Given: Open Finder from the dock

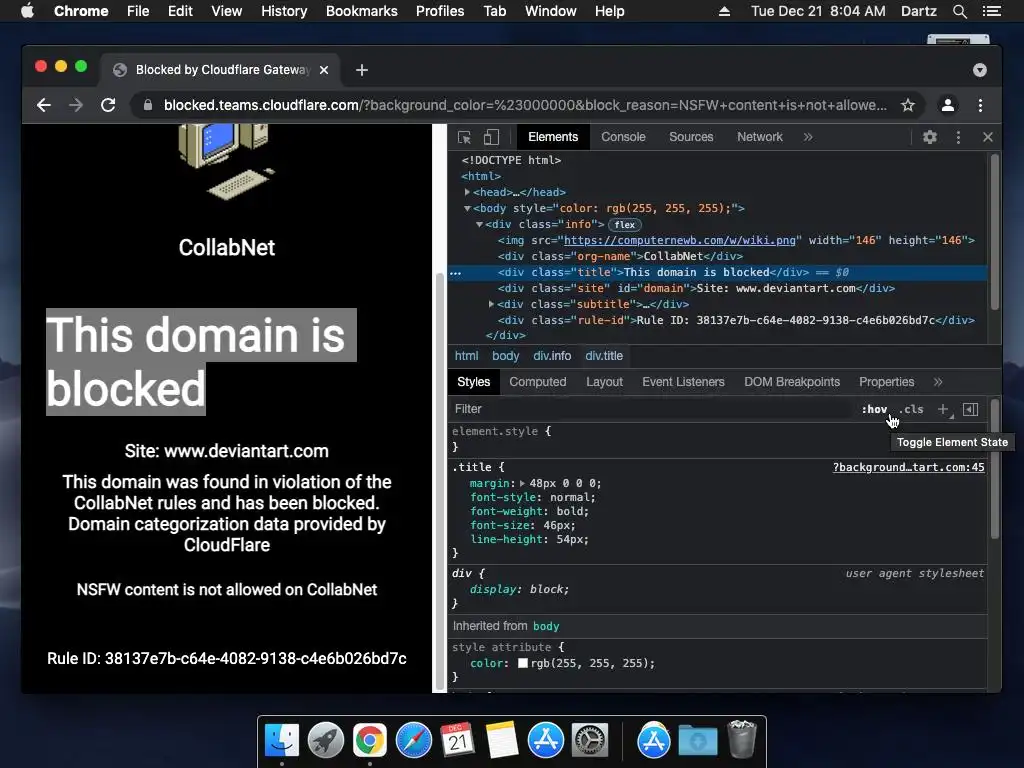Looking at the screenshot, I should 282,741.
